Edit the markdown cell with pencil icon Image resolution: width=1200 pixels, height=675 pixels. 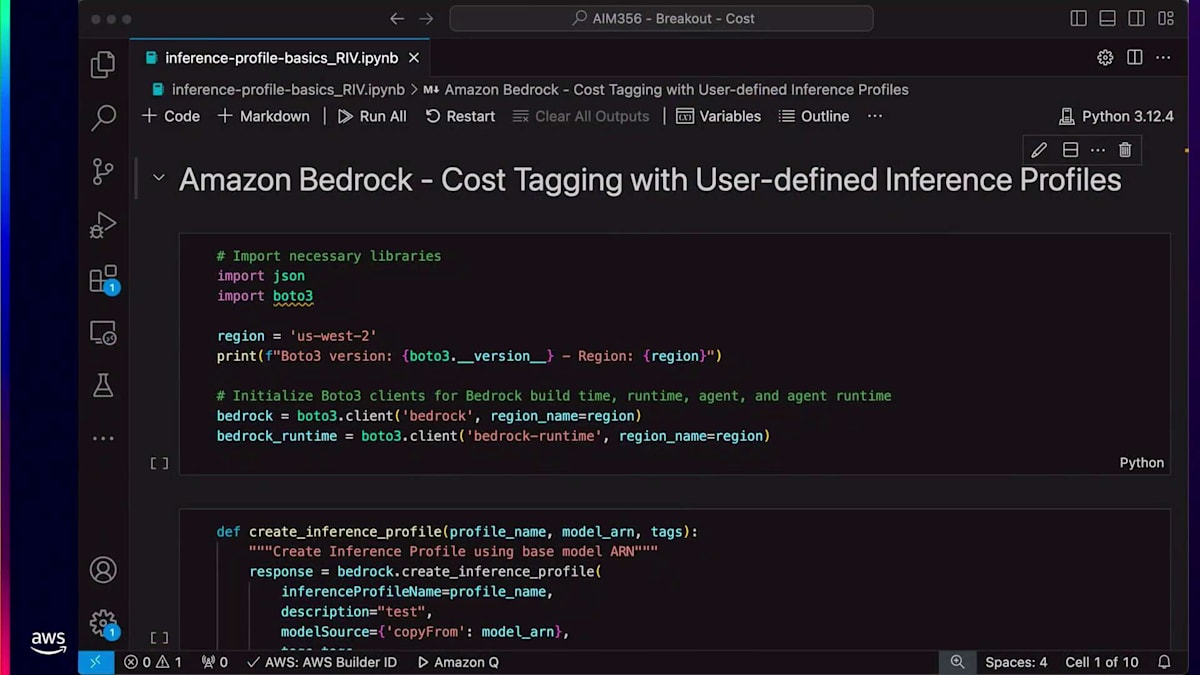pyautogui.click(x=1039, y=150)
